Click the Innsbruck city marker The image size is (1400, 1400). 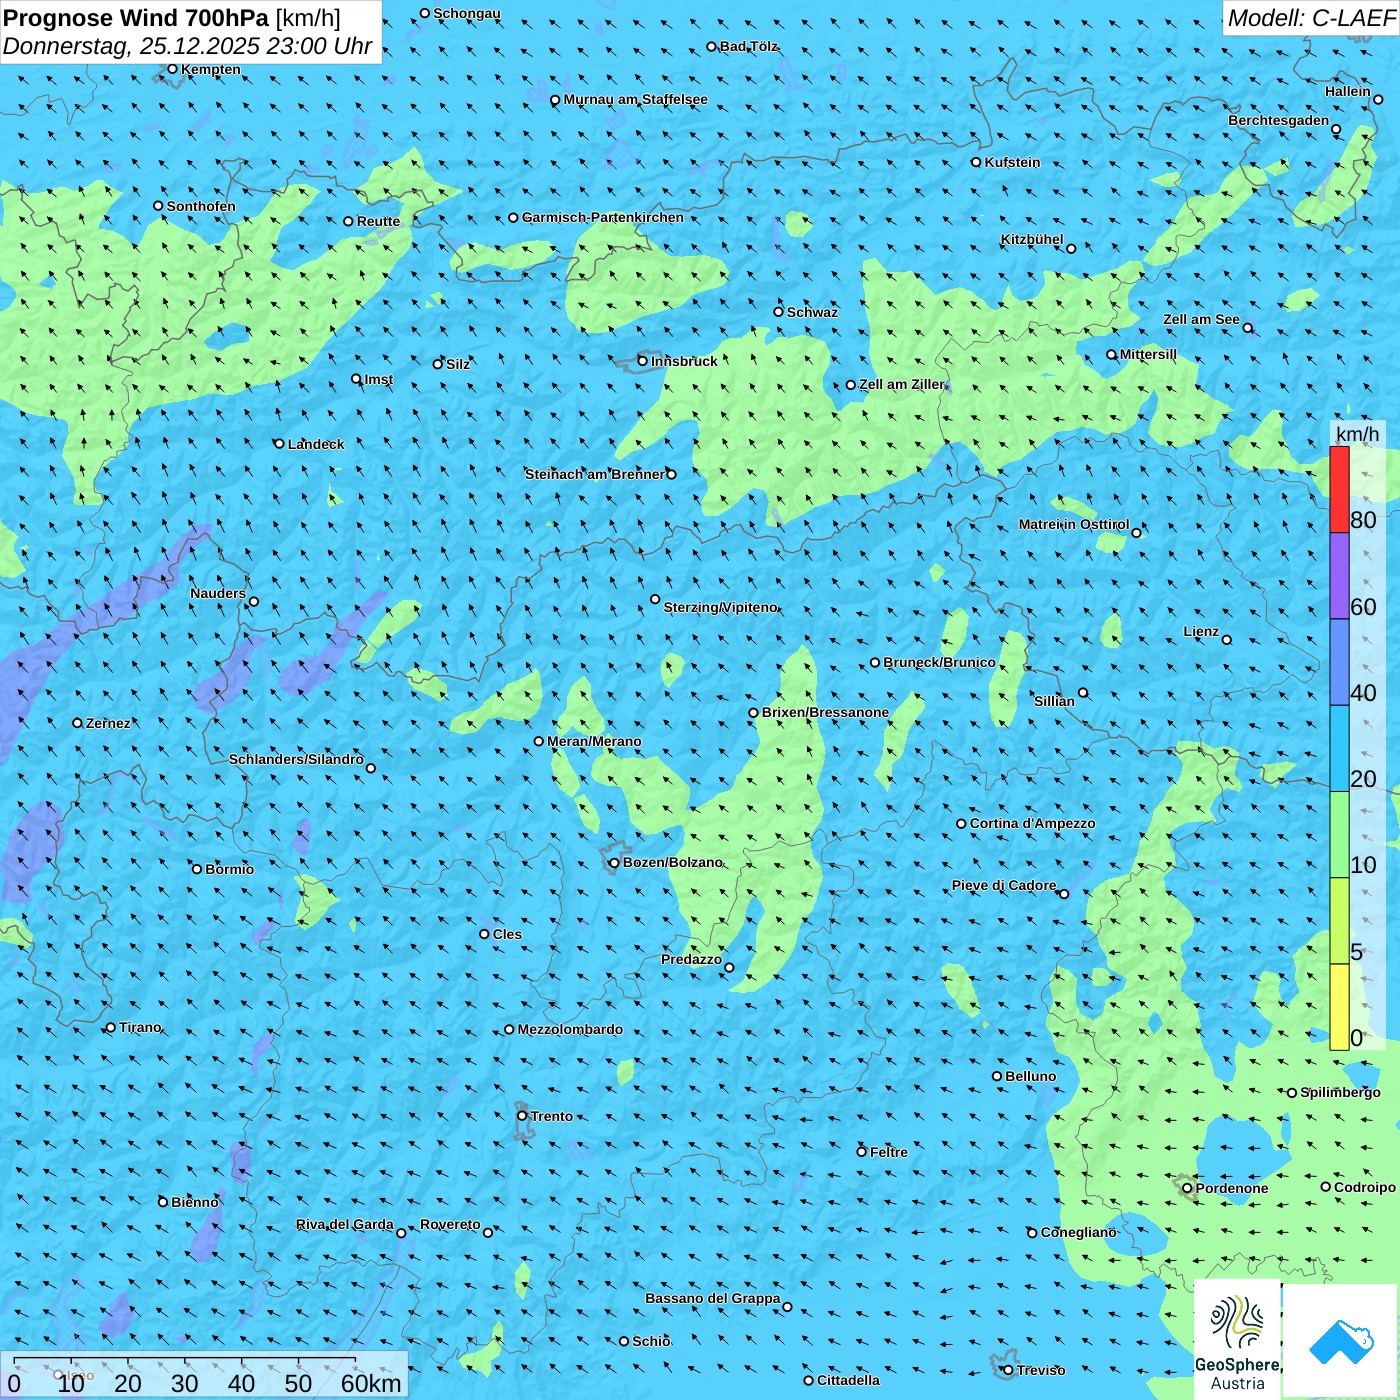[643, 361]
